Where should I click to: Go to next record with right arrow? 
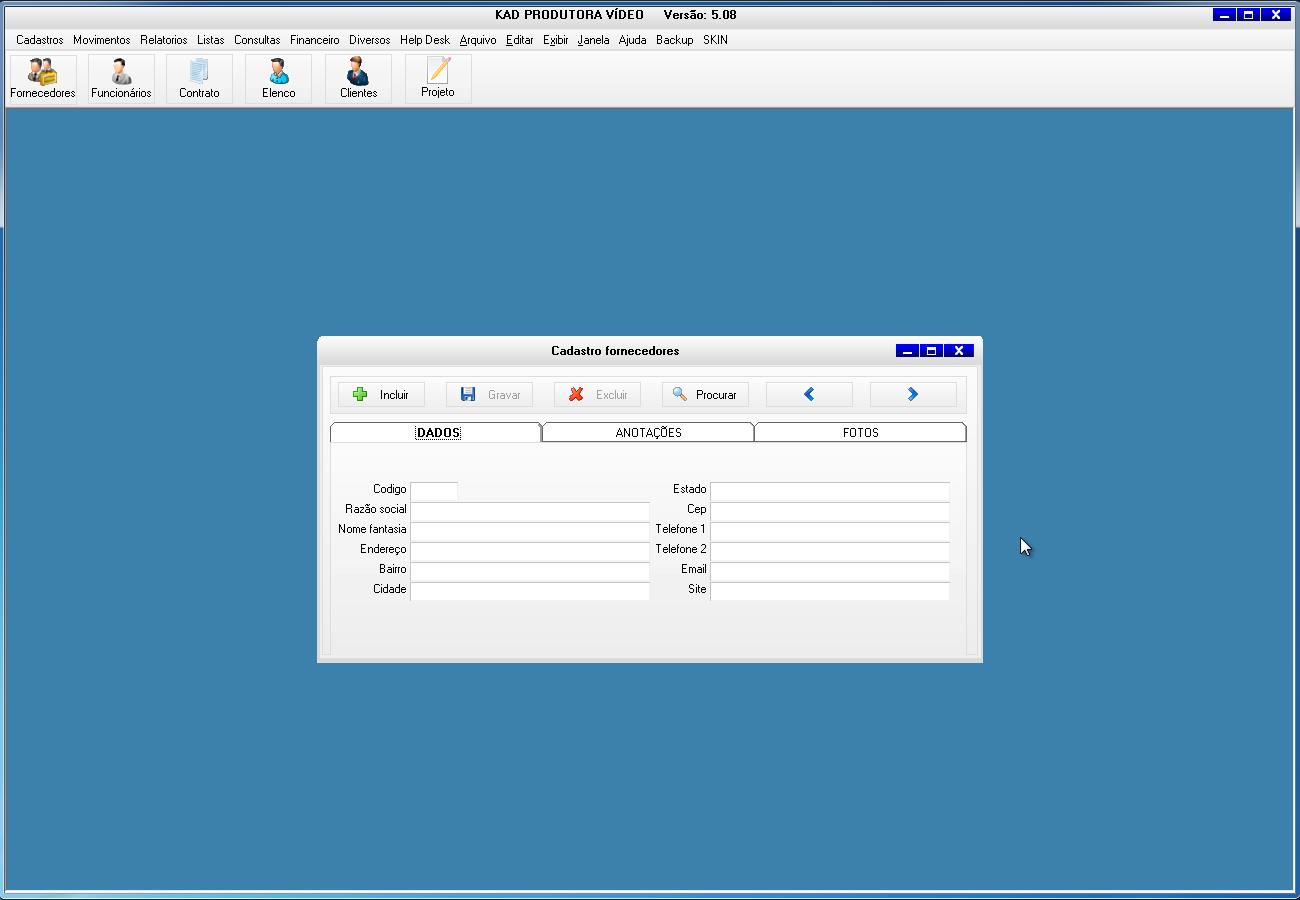pyautogui.click(x=913, y=395)
